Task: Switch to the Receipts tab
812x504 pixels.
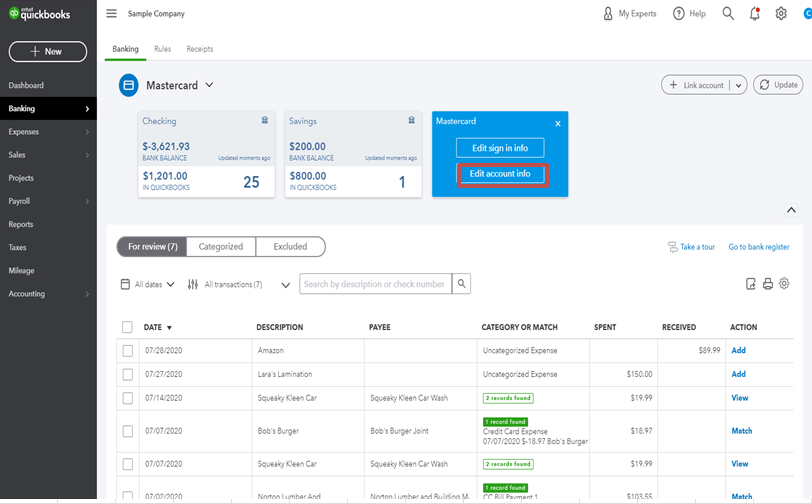Action: tap(200, 49)
